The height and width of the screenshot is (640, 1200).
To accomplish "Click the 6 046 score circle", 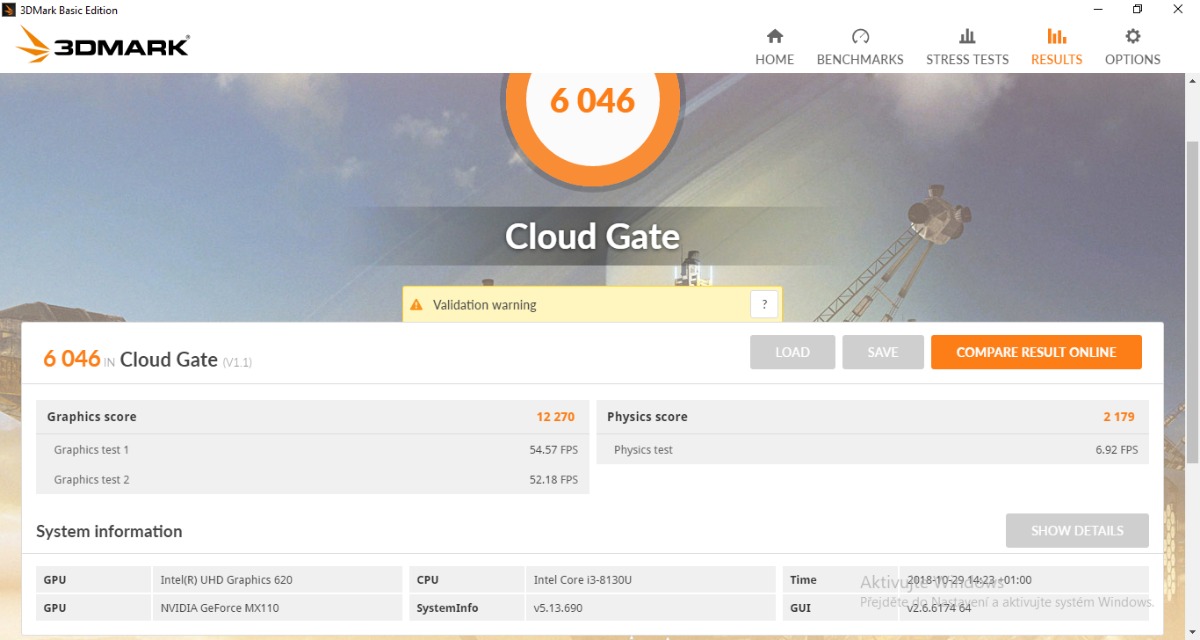I will (x=592, y=102).
